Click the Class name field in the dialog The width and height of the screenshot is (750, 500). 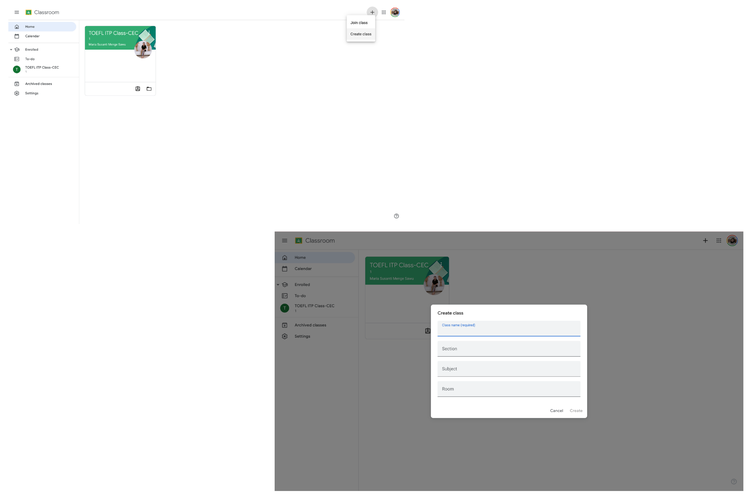(508, 329)
